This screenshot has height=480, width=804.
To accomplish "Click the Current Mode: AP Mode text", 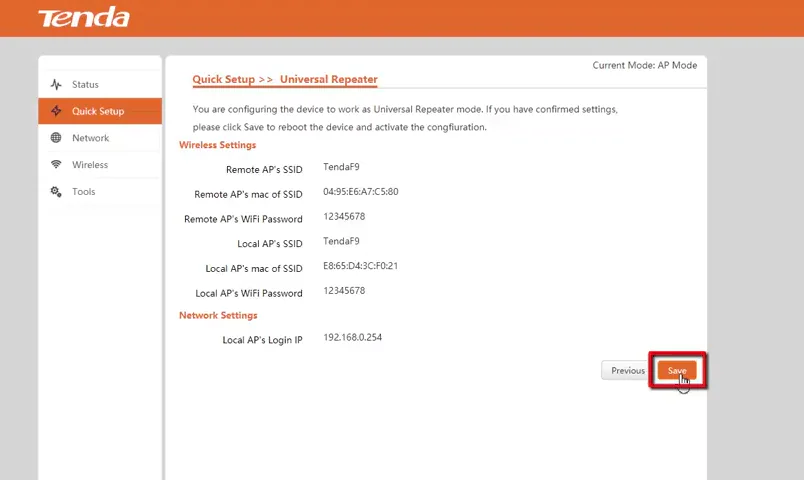I will pos(645,65).
